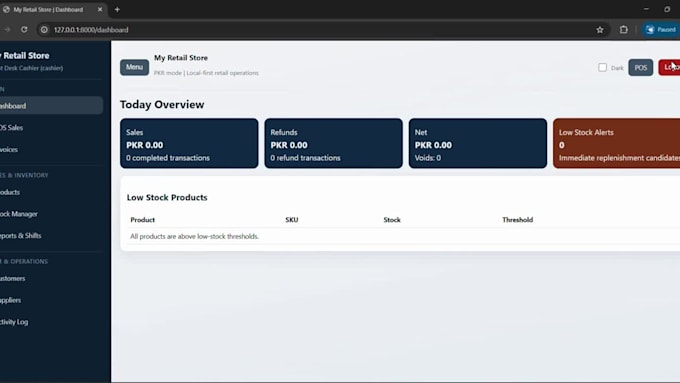680x383 pixels.
Task: Open a new browser tab with plus icon
Action: pyautogui.click(x=117, y=9)
